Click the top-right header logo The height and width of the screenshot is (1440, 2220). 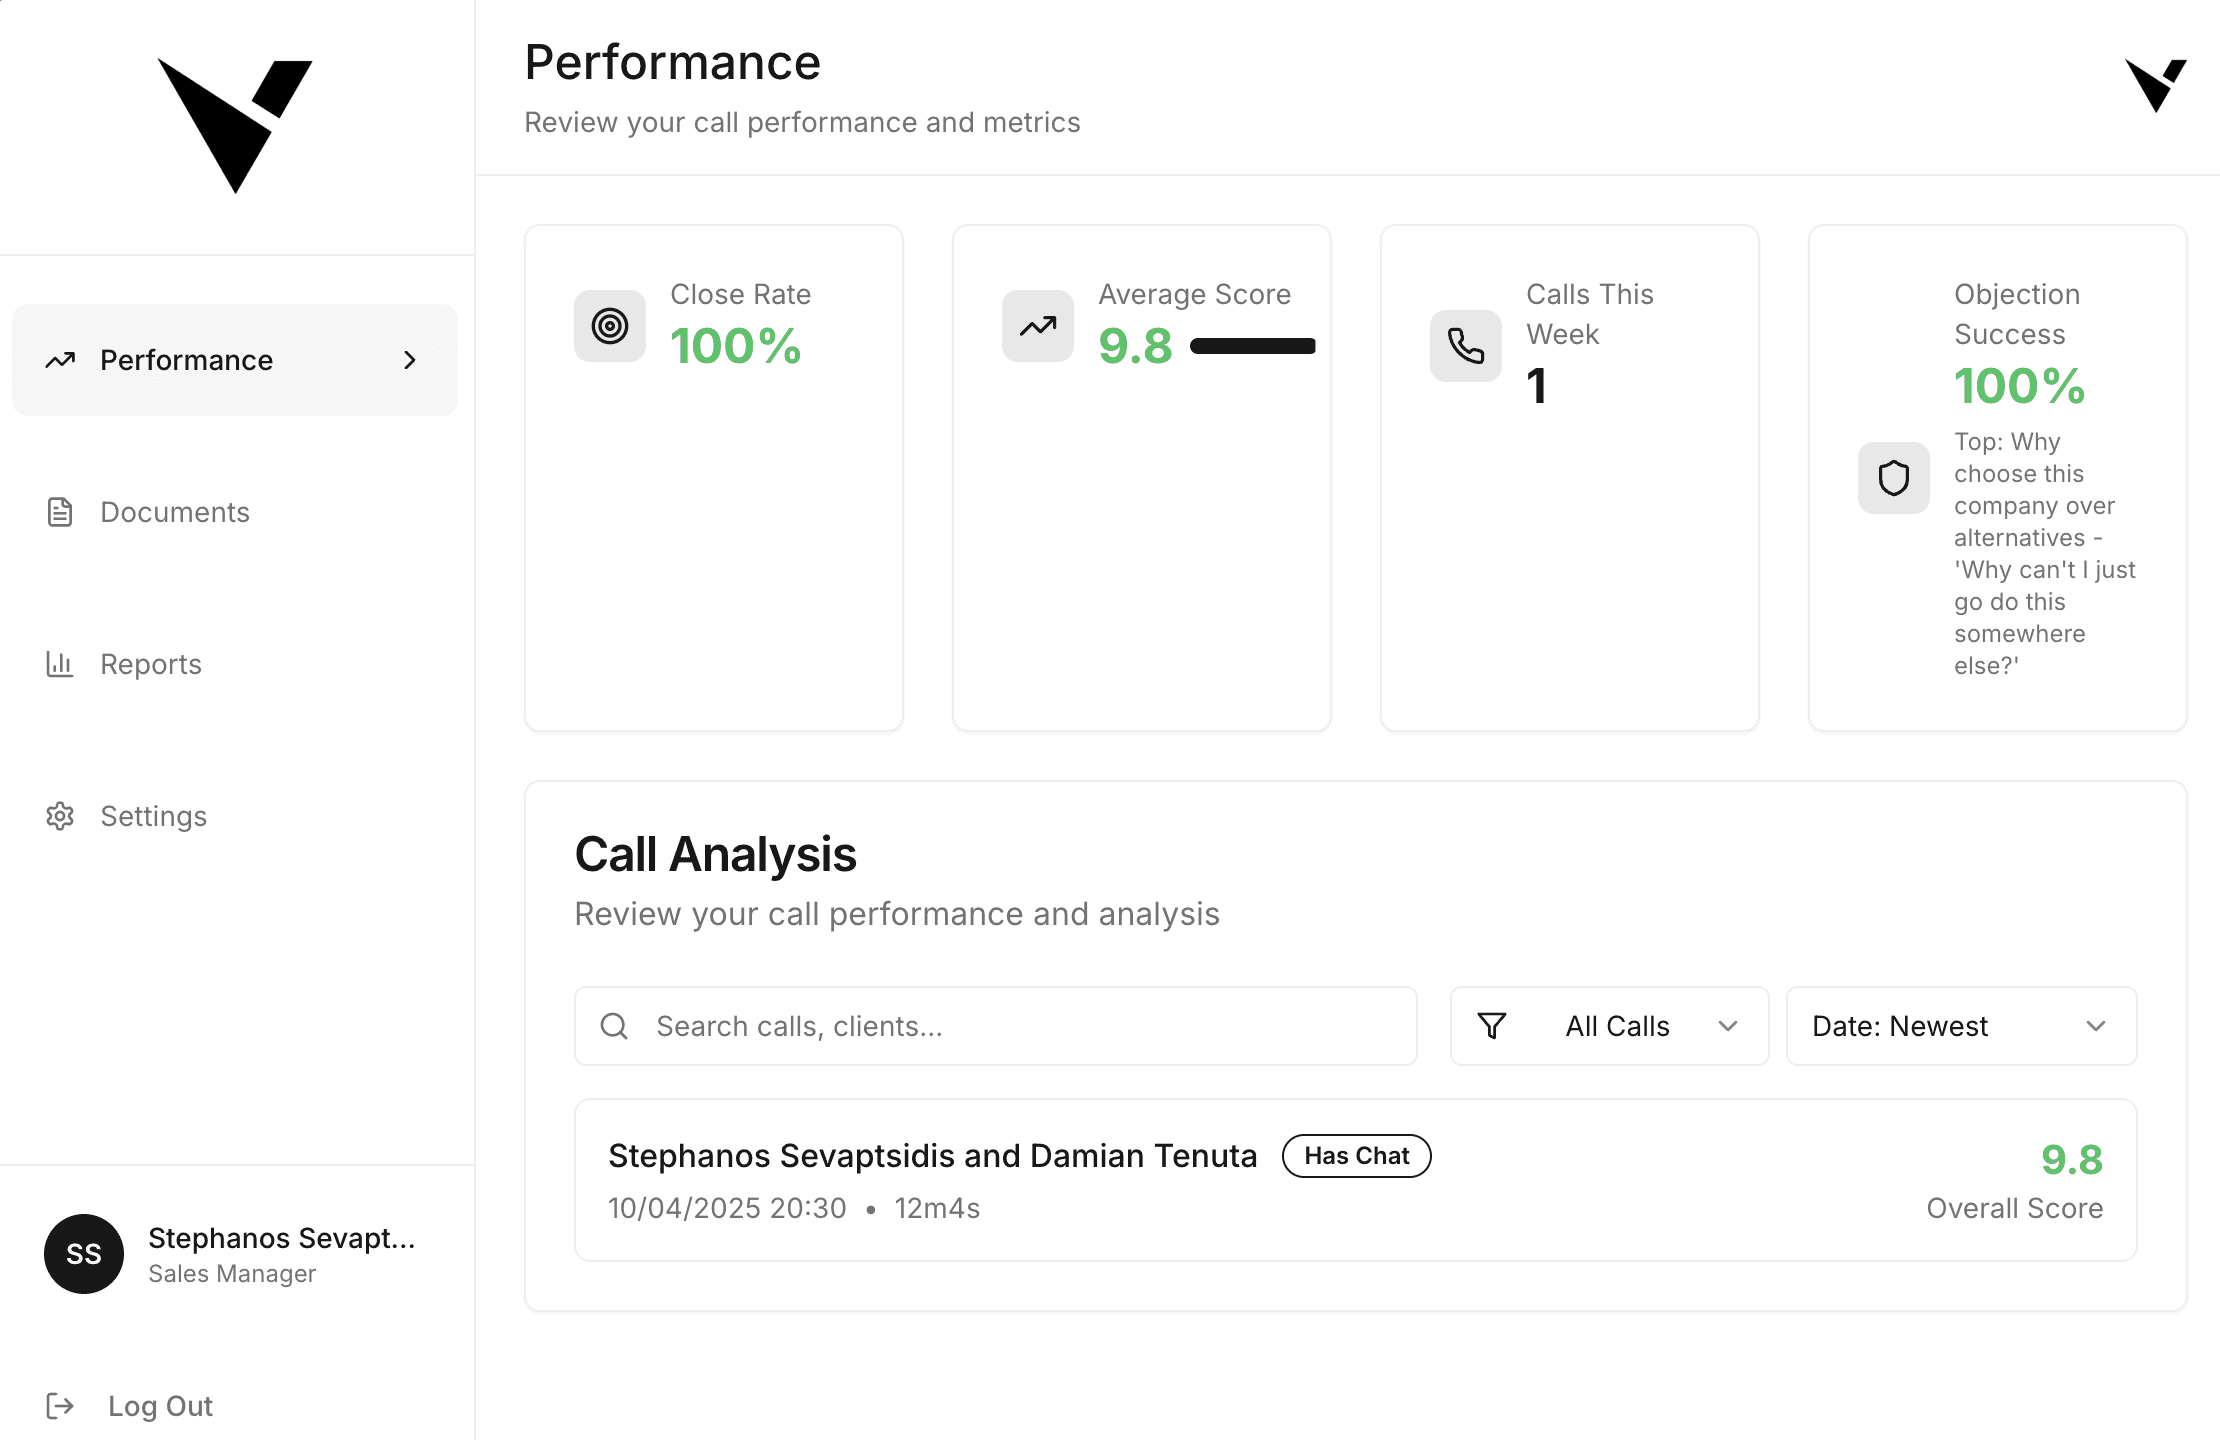click(x=2155, y=85)
